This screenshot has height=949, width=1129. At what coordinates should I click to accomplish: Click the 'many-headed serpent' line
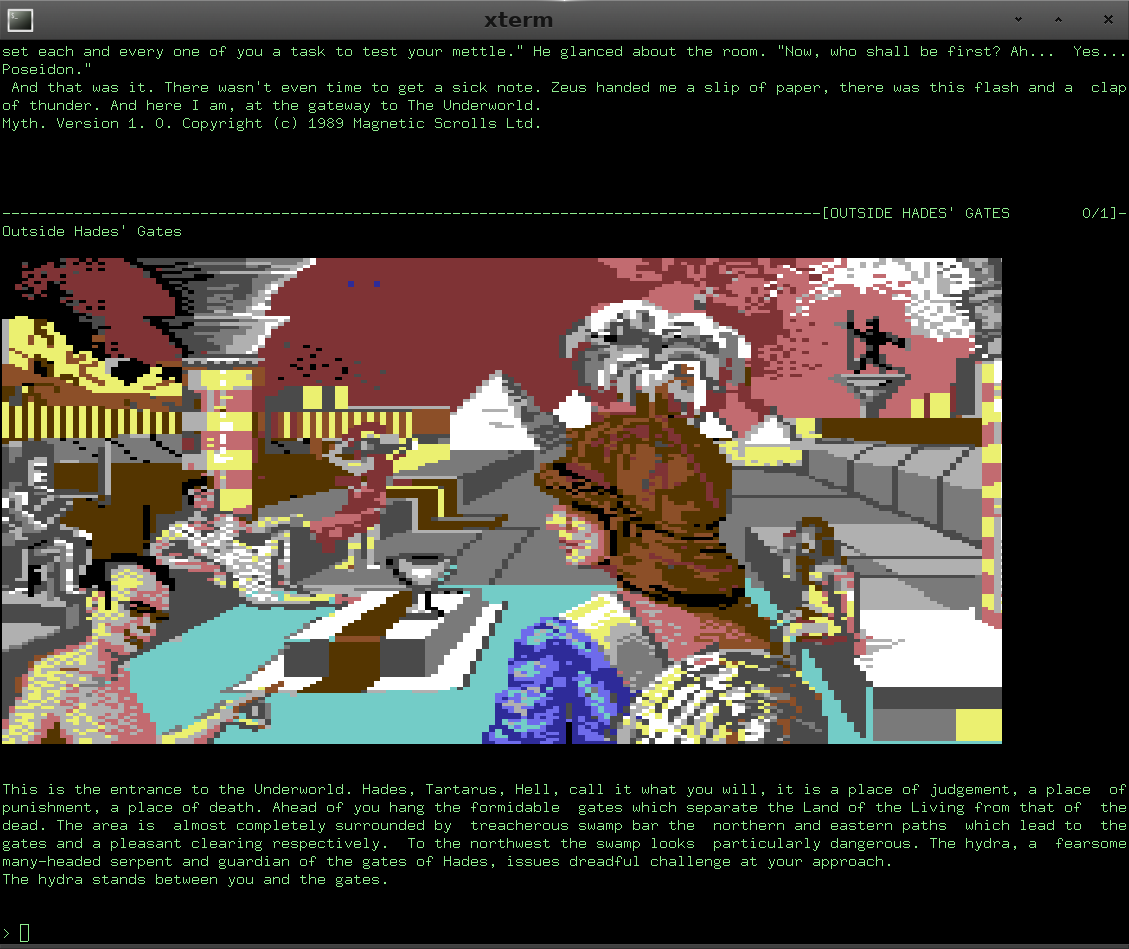tap(446, 861)
